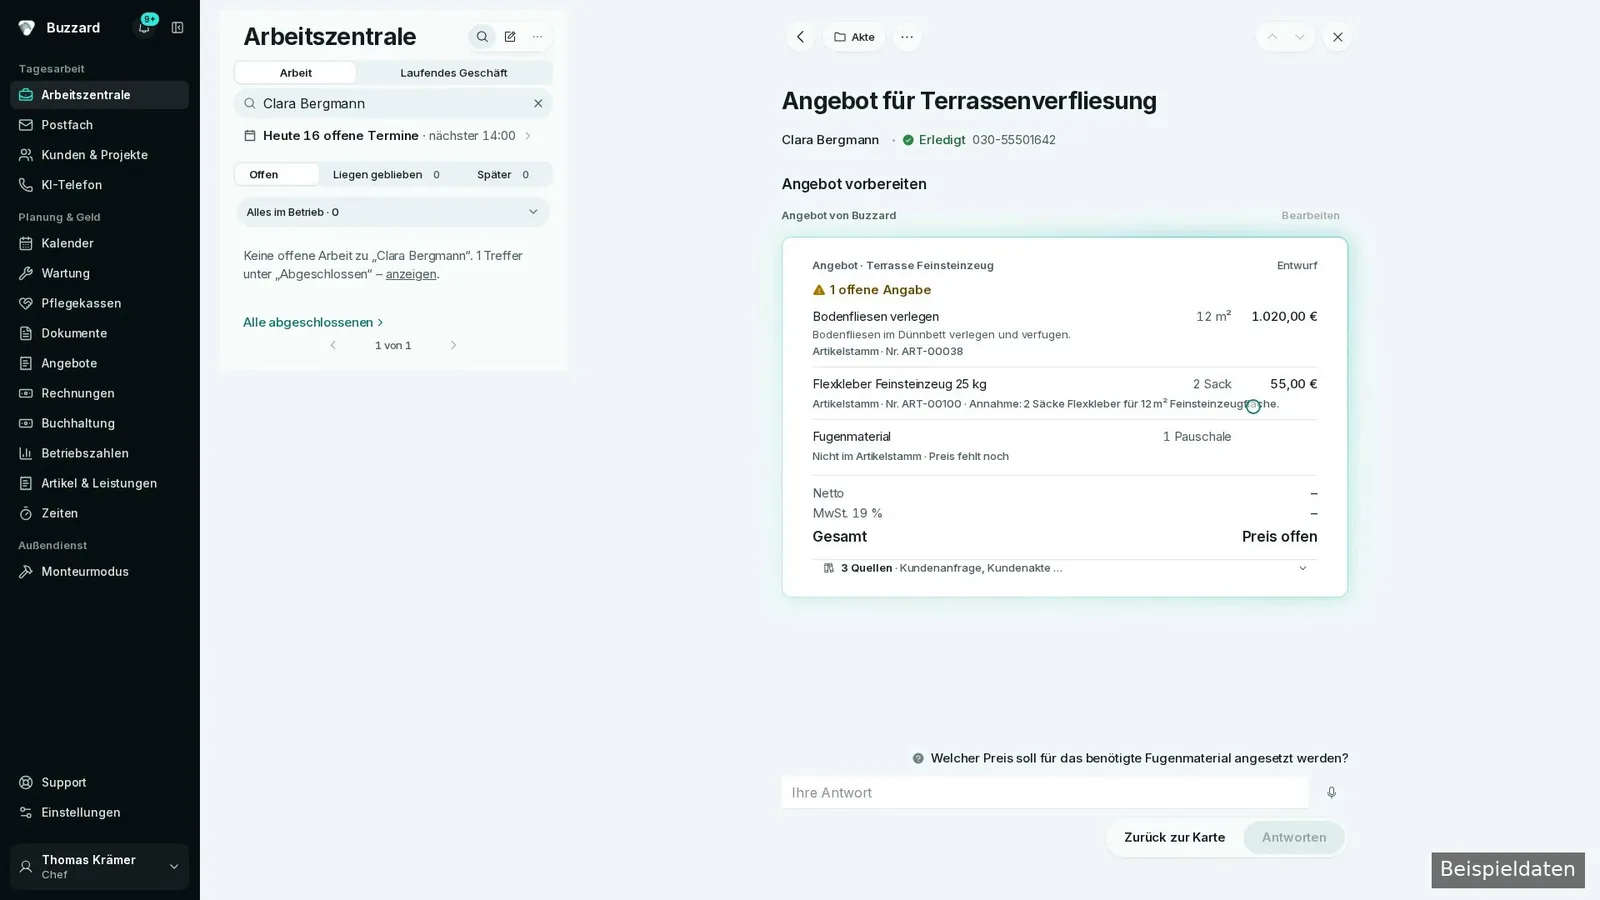Click Bearbeiten on the offer
1600x900 pixels.
click(x=1310, y=216)
